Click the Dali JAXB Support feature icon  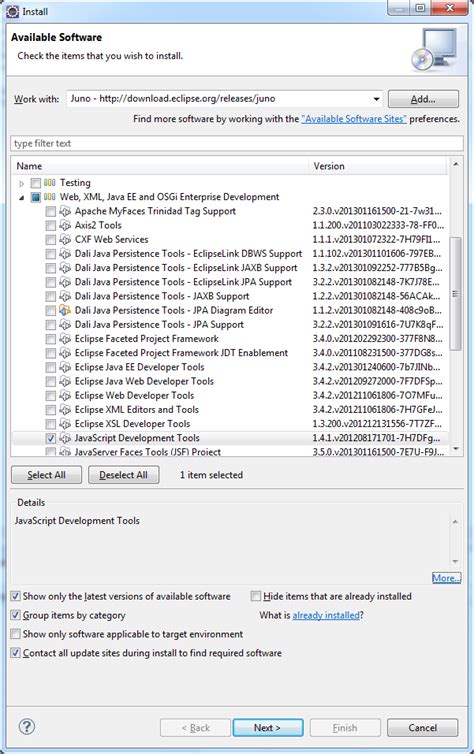pyautogui.click(x=65, y=296)
